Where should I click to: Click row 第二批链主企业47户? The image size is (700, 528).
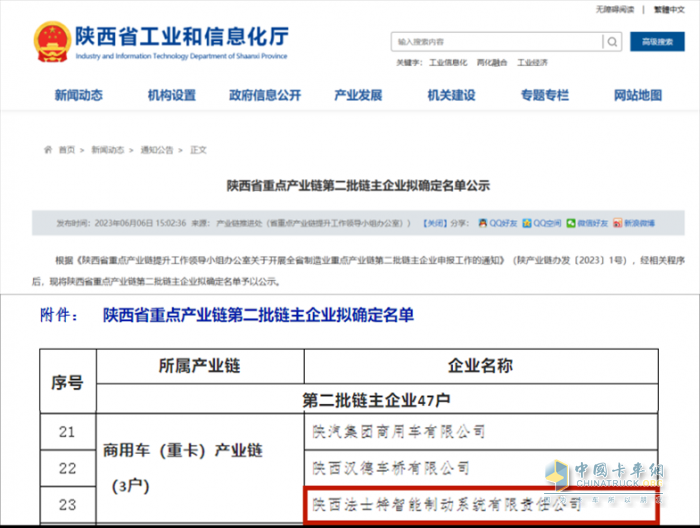tap(376, 400)
